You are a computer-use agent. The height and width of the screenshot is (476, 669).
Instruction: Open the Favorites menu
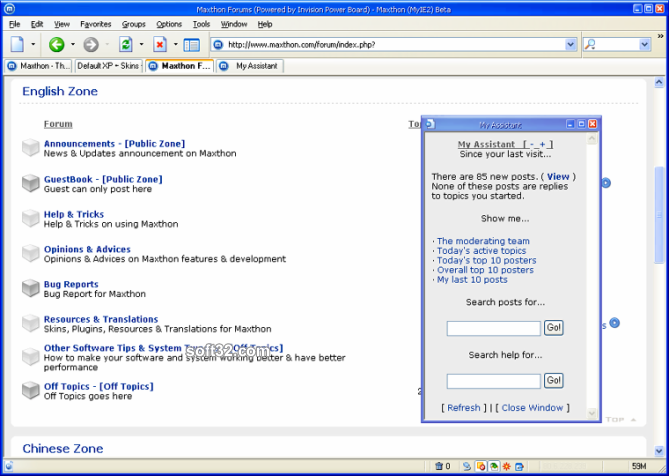click(96, 24)
